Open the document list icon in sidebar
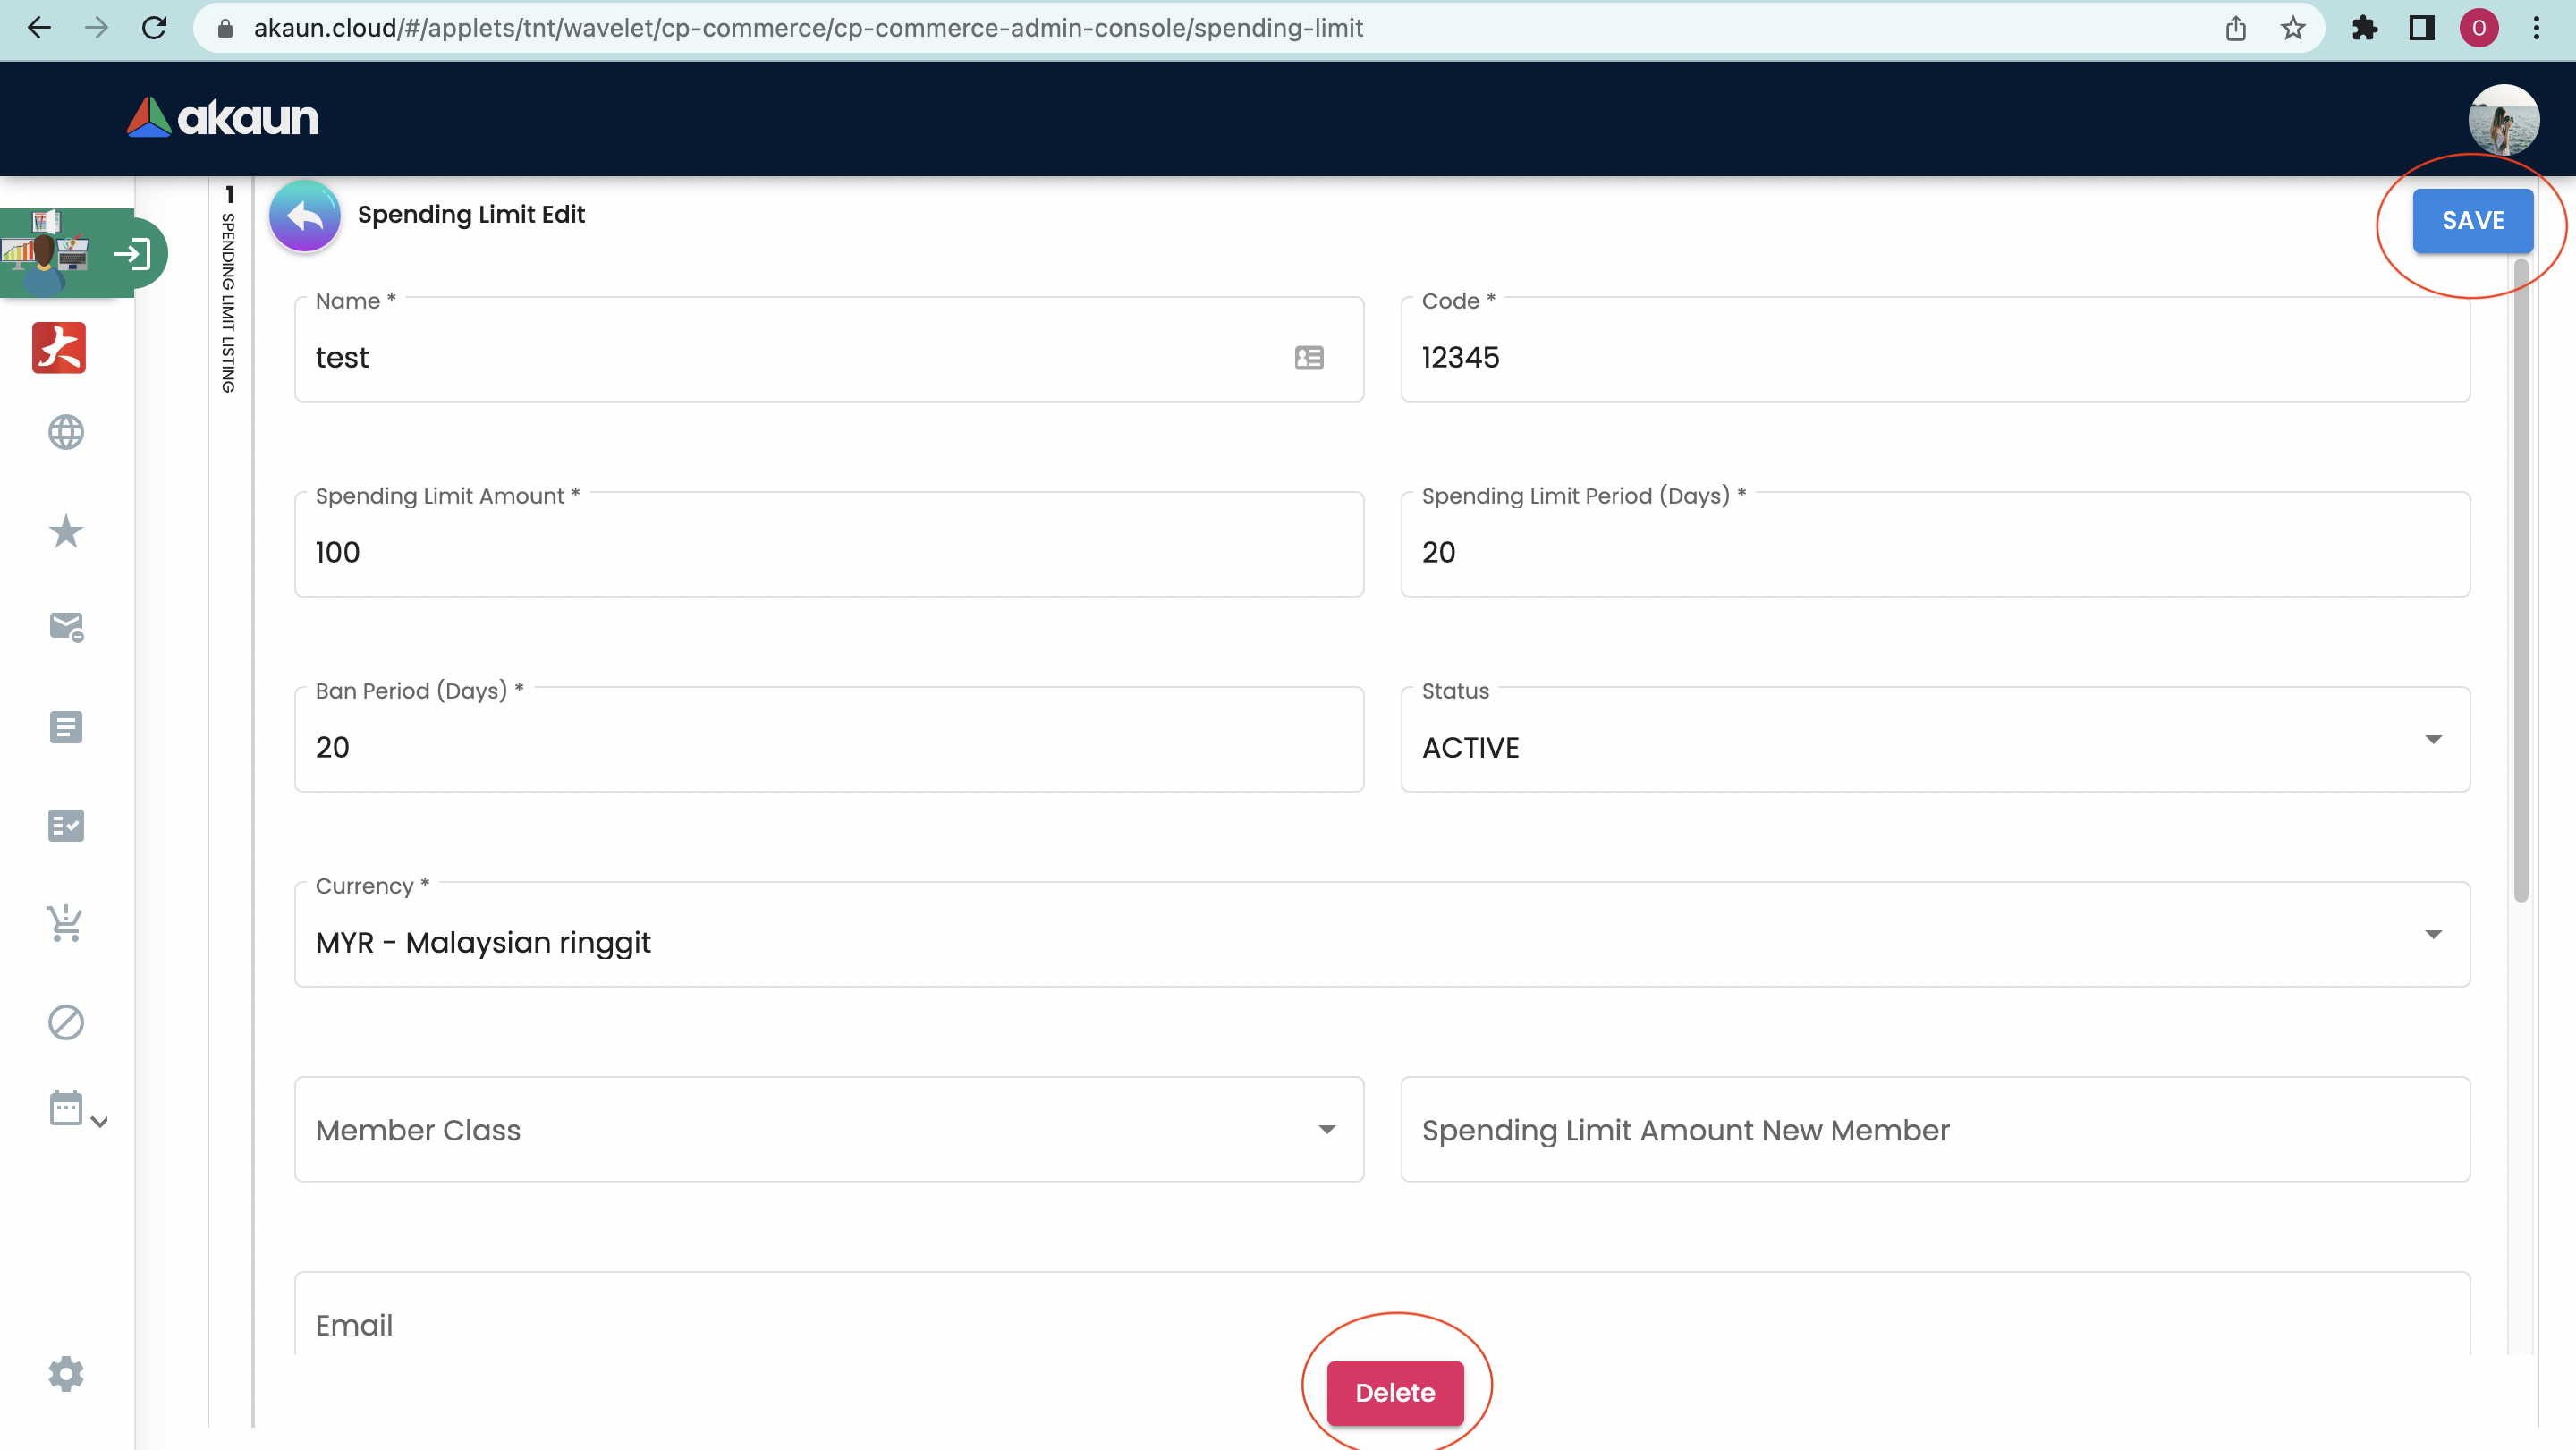Viewport: 2576px width, 1450px height. pyautogui.click(x=66, y=727)
